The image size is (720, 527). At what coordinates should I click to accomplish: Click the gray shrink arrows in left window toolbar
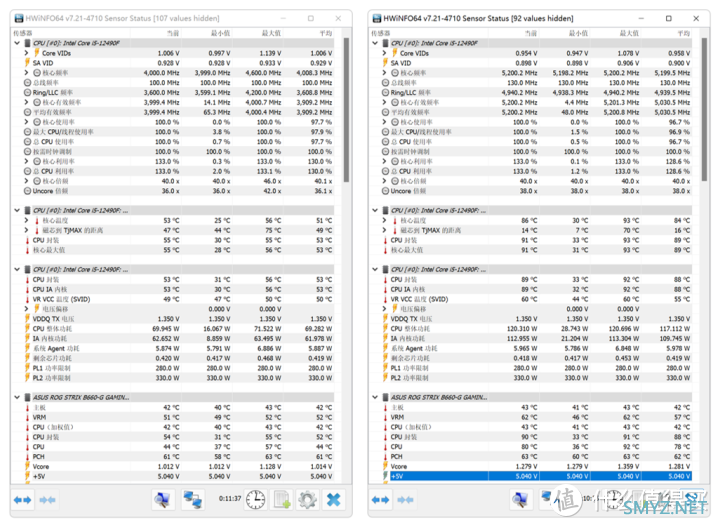point(46,499)
